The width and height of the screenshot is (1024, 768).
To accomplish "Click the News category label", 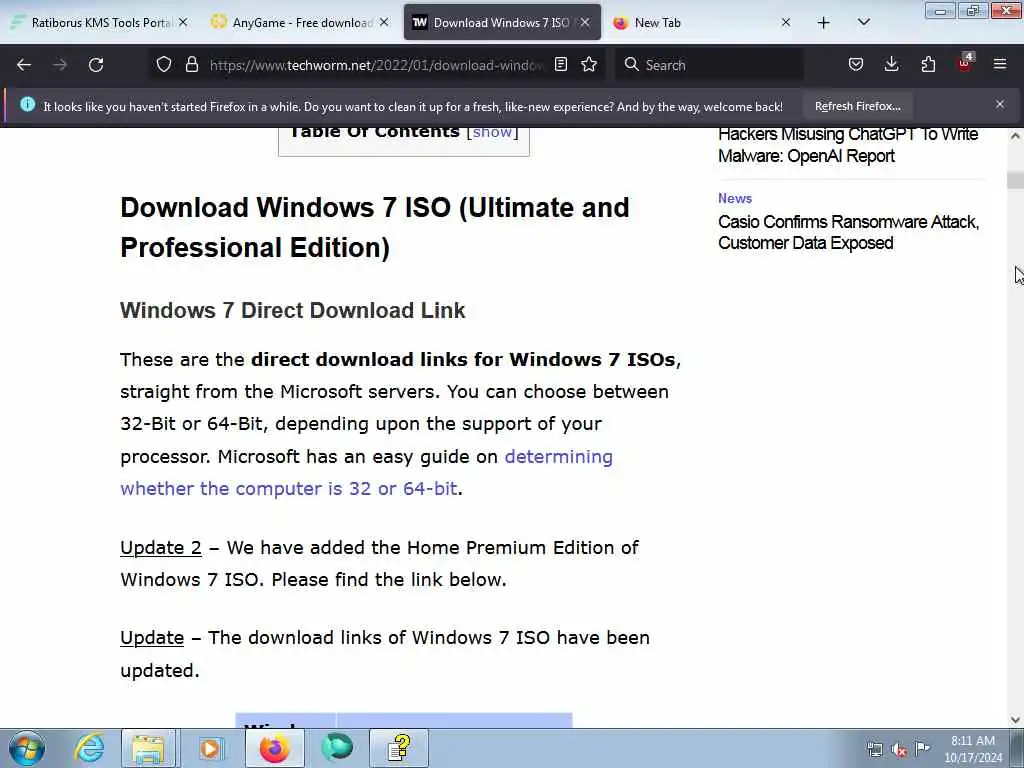I will (735, 198).
